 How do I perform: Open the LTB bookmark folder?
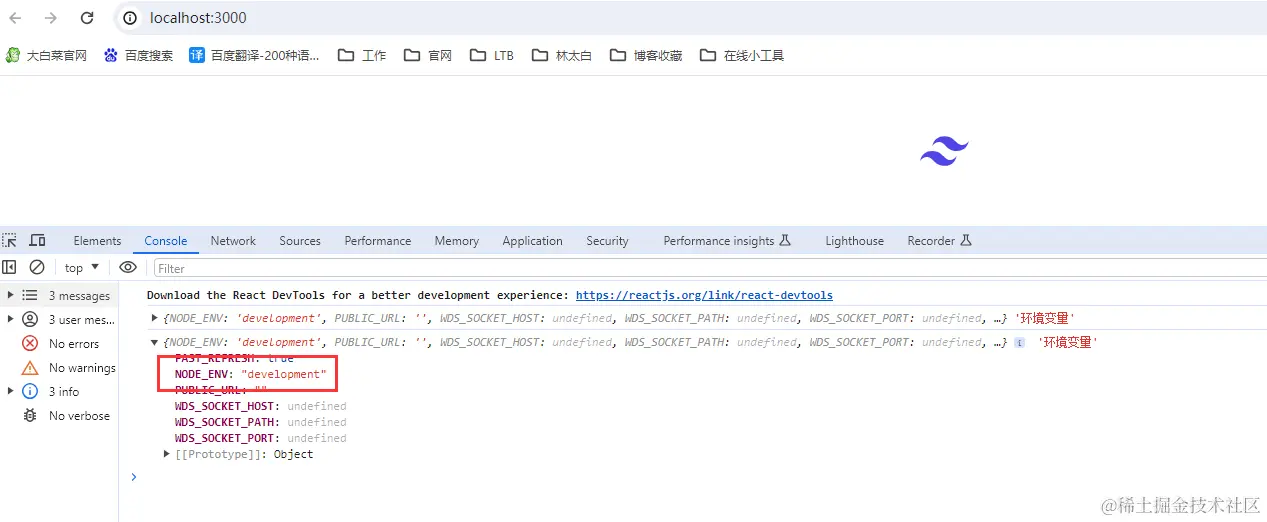(x=492, y=55)
